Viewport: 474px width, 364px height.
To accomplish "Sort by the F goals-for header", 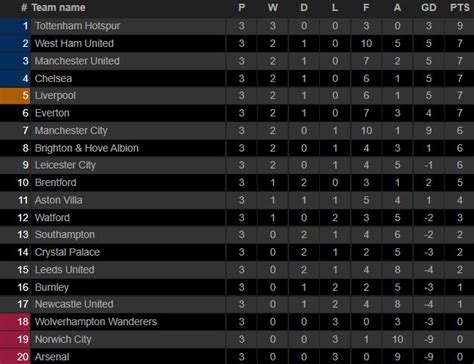I will (x=366, y=8).
